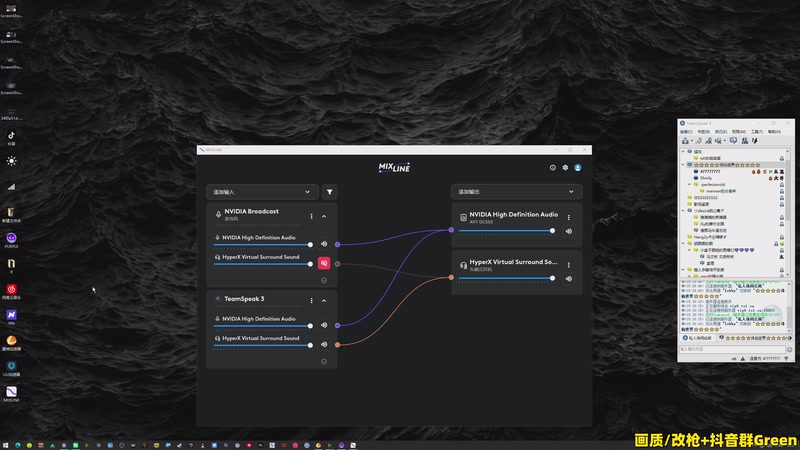Image resolution: width=800 pixels, height=450 pixels.
Task: Open emoji picker in TeamSpeak chat
Action: [x=790, y=349]
